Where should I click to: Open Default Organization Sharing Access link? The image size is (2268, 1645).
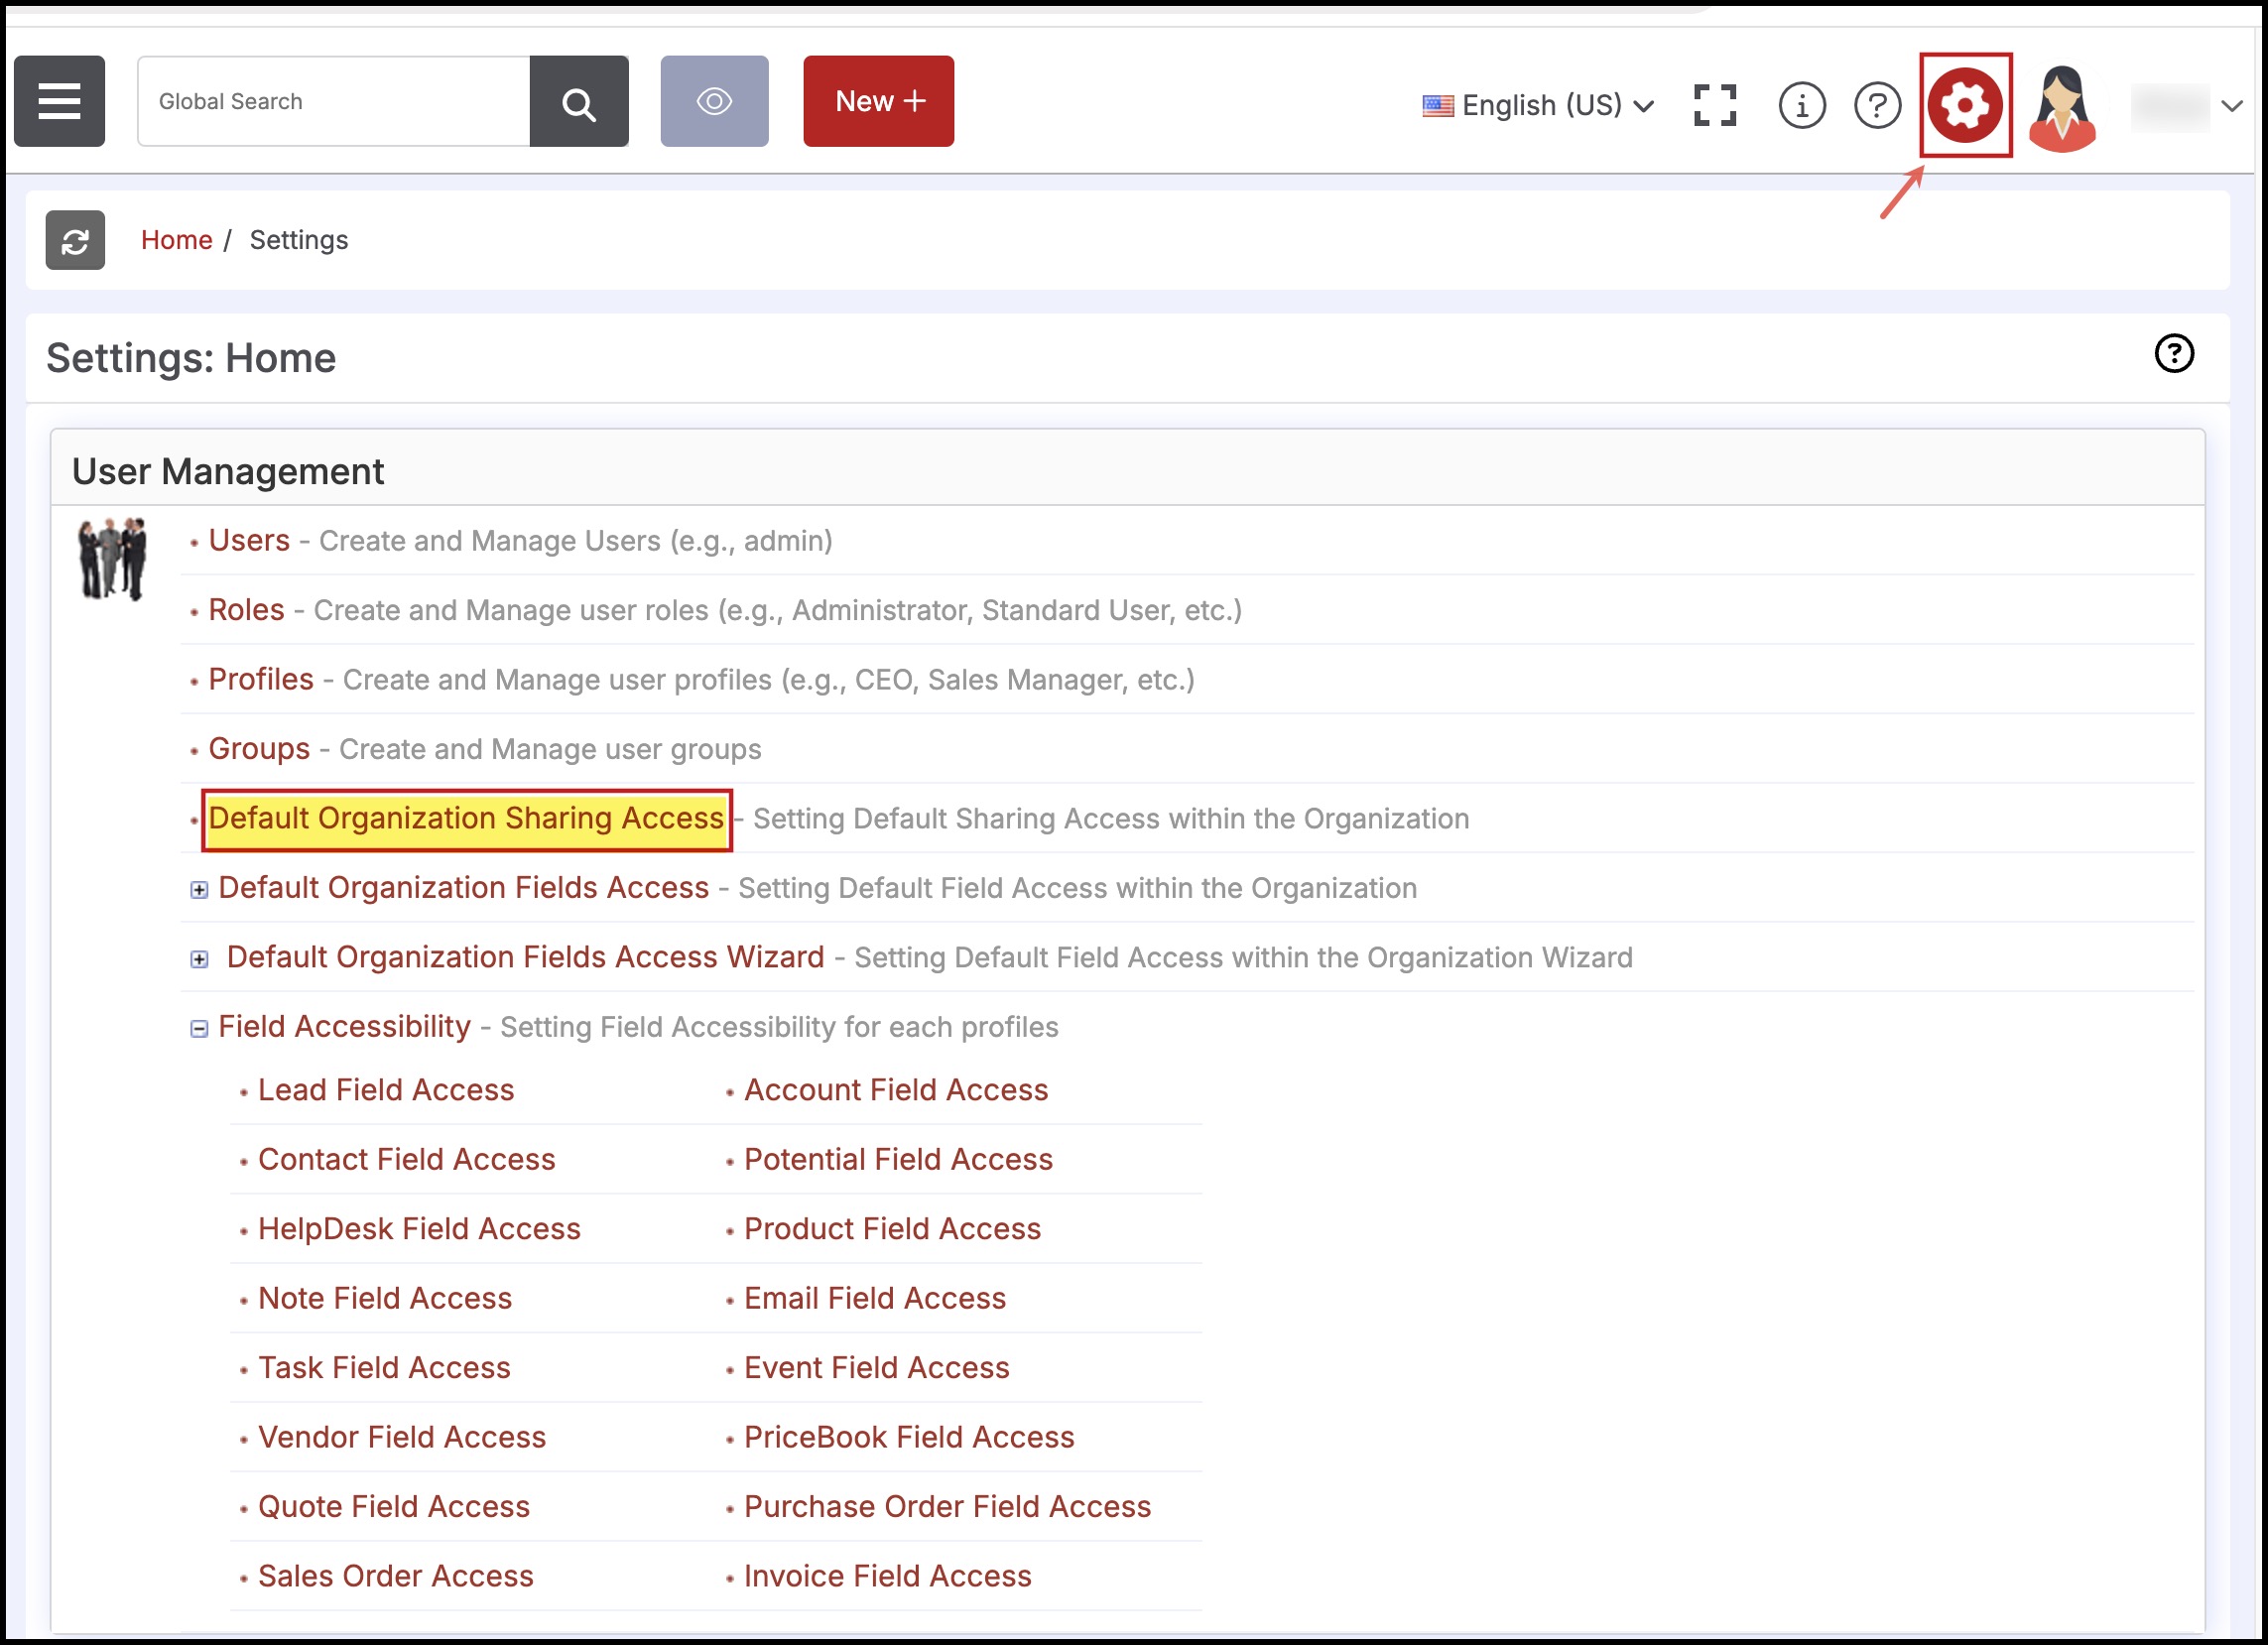466,819
